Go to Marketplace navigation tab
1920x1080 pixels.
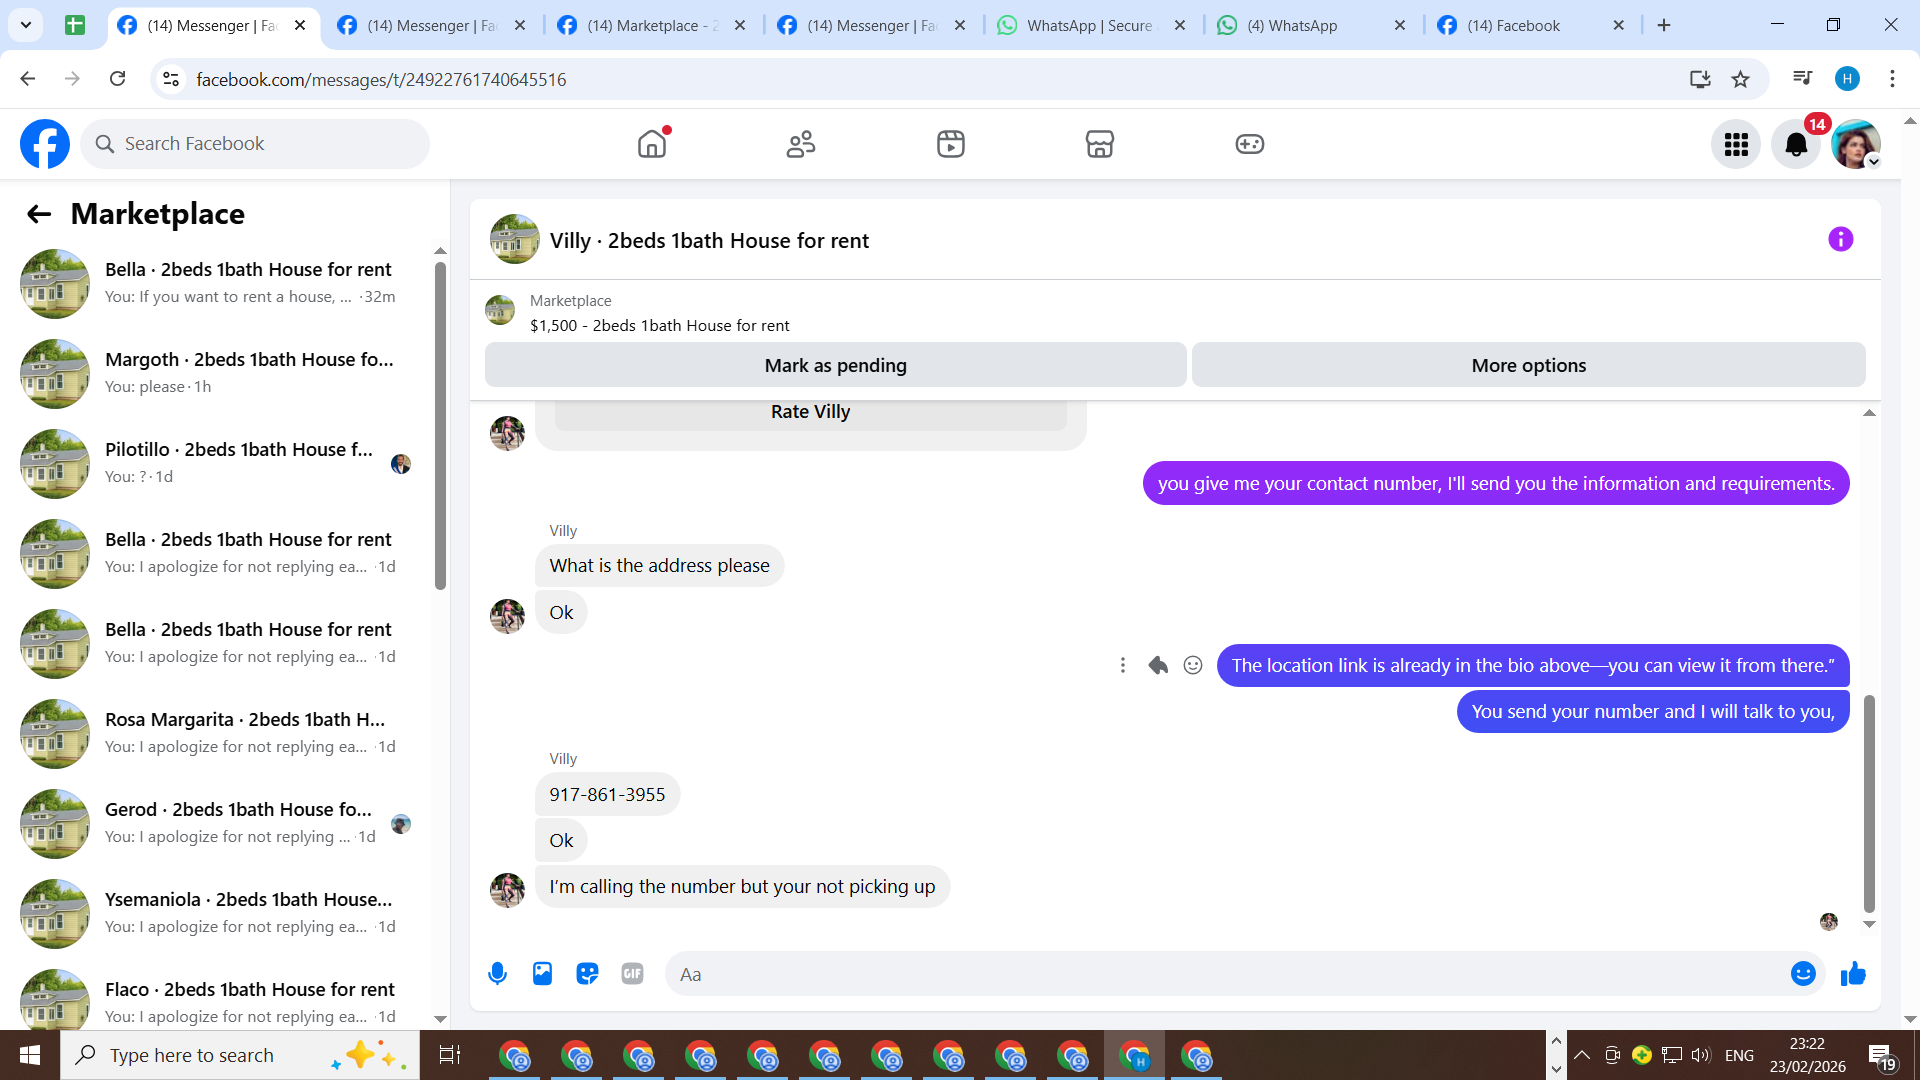pyautogui.click(x=1100, y=144)
